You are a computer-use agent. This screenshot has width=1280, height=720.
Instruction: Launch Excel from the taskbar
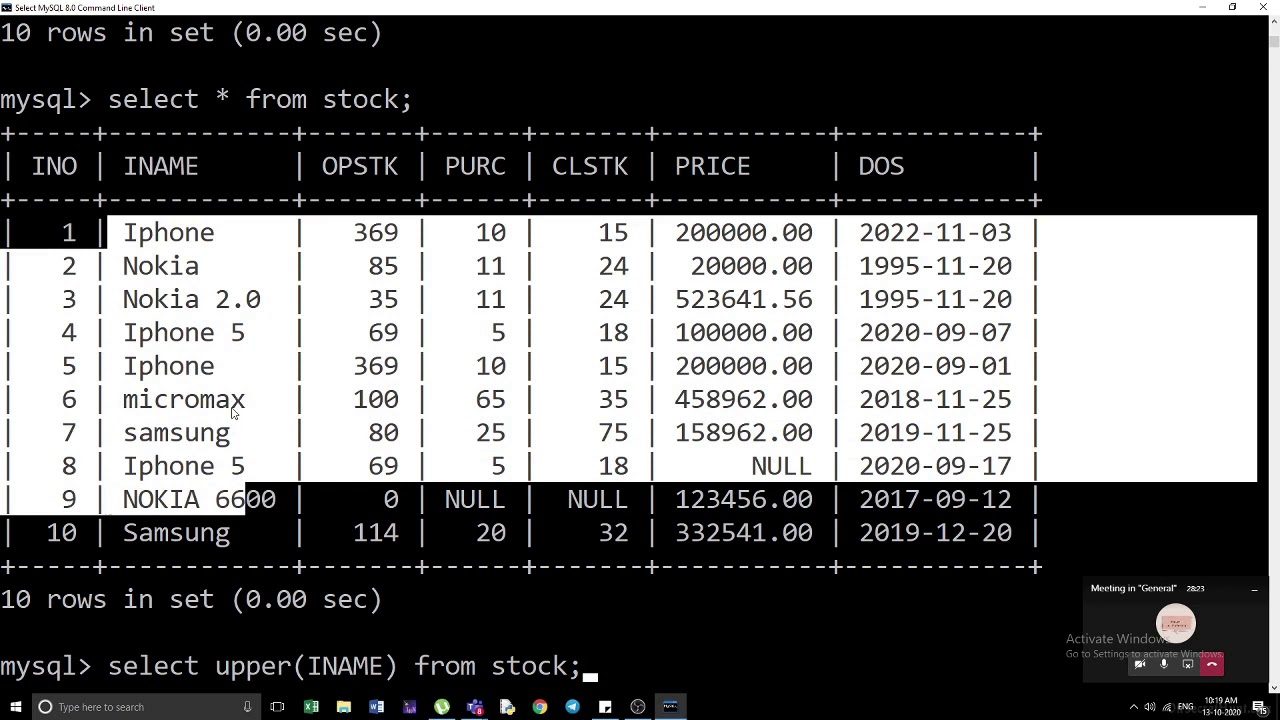coord(311,707)
